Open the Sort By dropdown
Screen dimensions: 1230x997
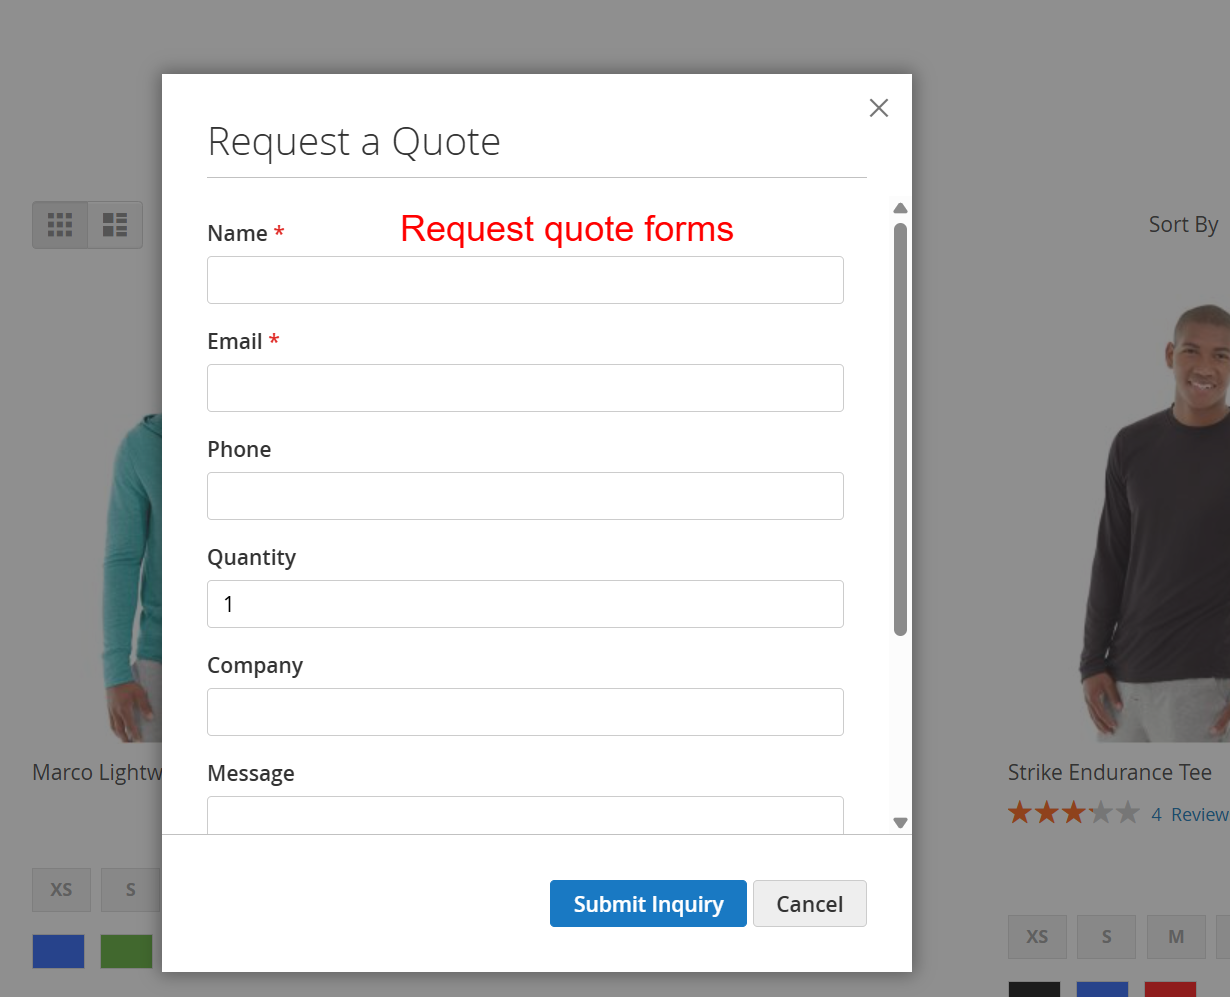(1184, 224)
